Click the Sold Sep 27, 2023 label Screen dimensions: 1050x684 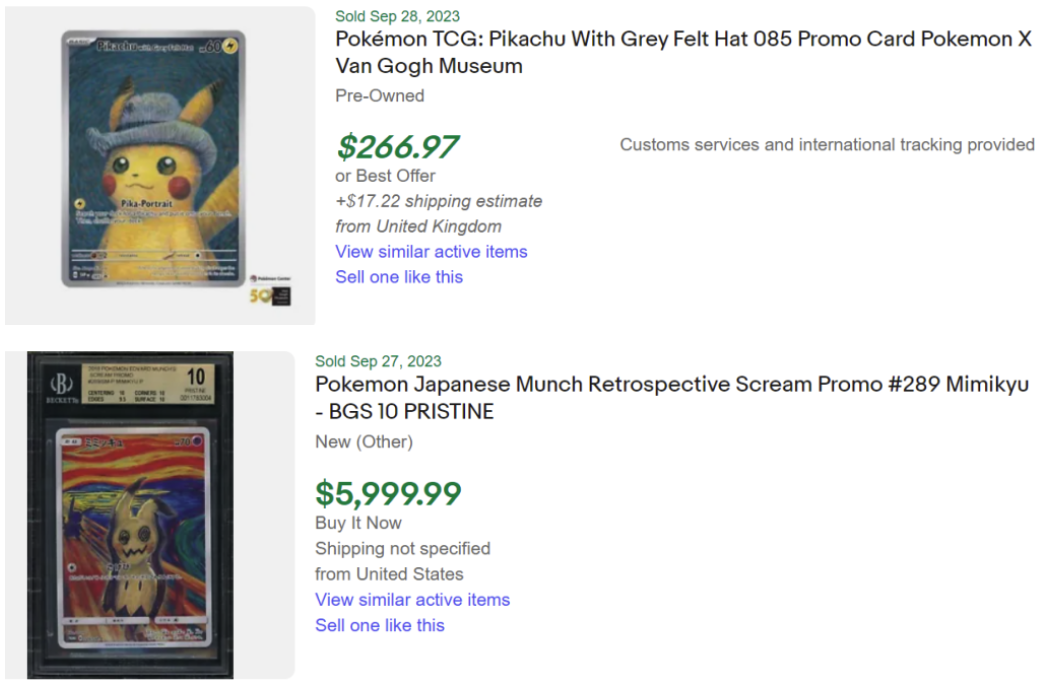point(378,361)
